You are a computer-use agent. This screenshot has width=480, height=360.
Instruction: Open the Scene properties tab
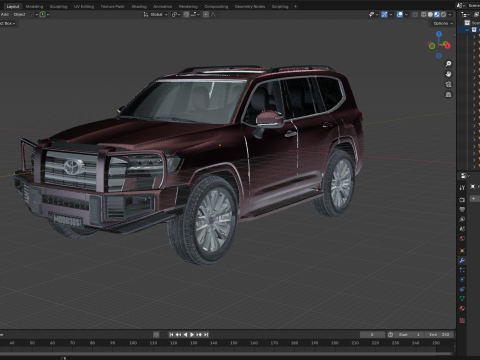(462, 229)
